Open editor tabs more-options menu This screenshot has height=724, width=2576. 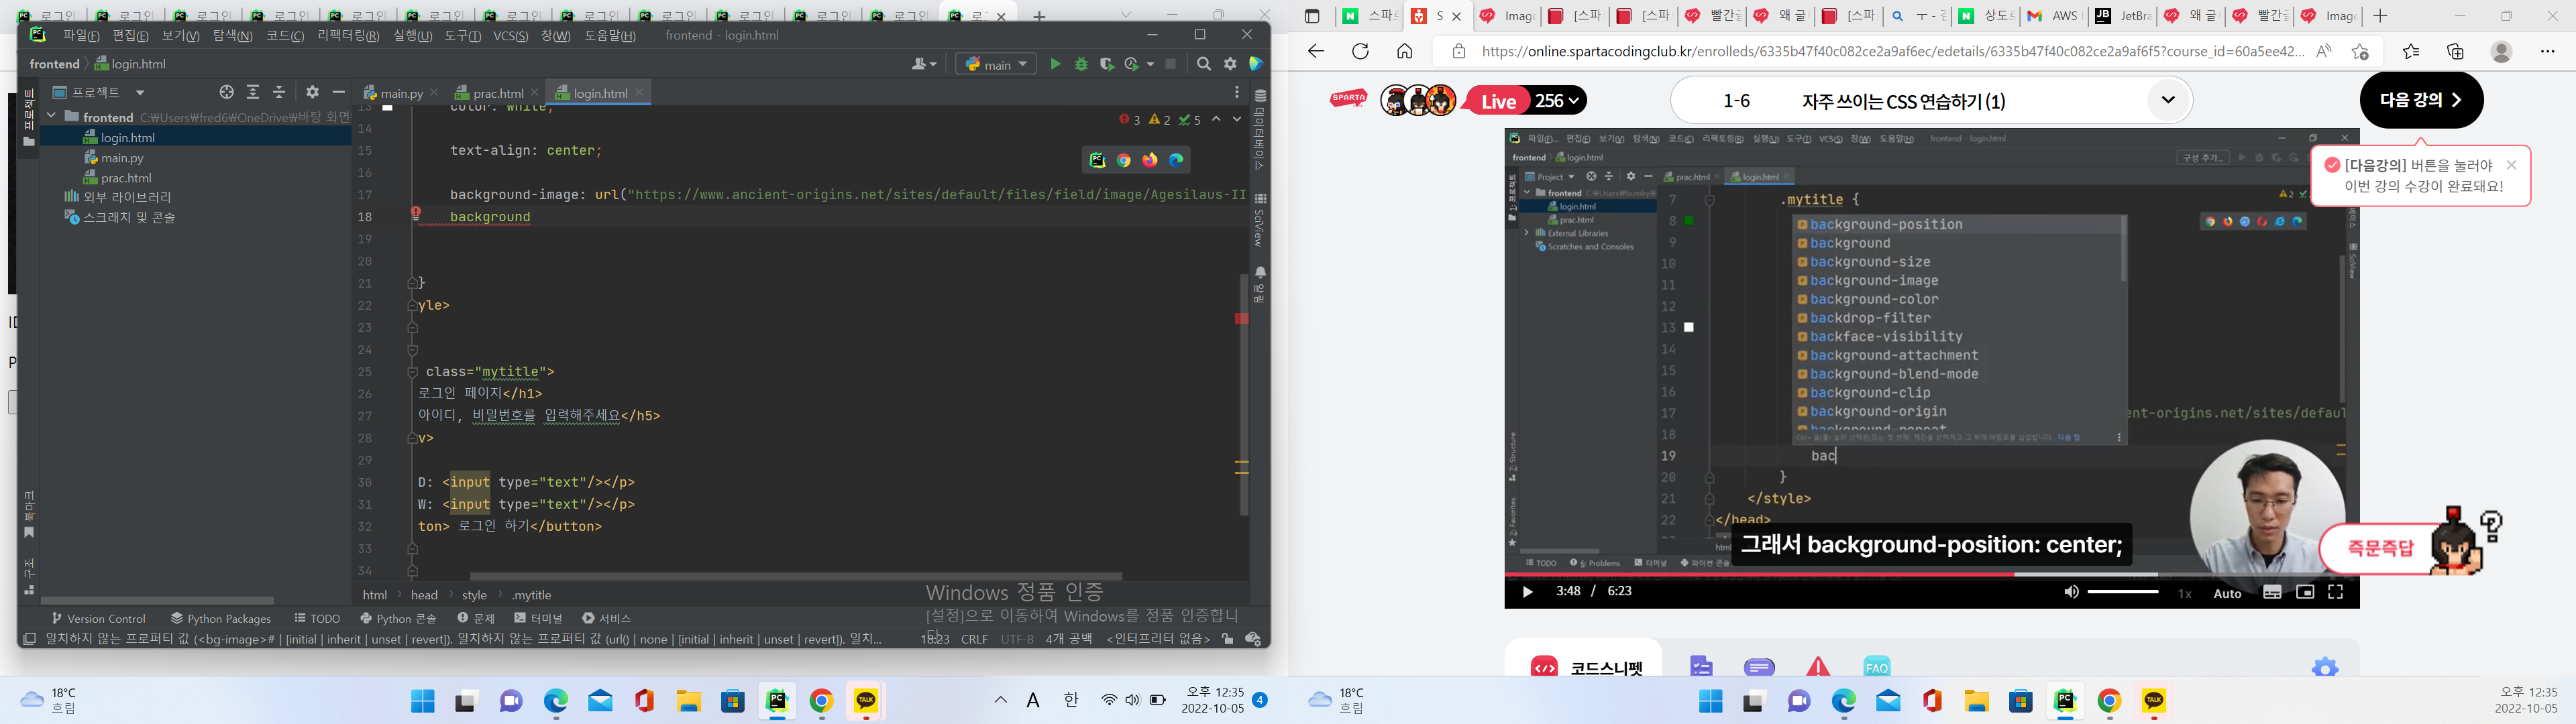point(1237,92)
